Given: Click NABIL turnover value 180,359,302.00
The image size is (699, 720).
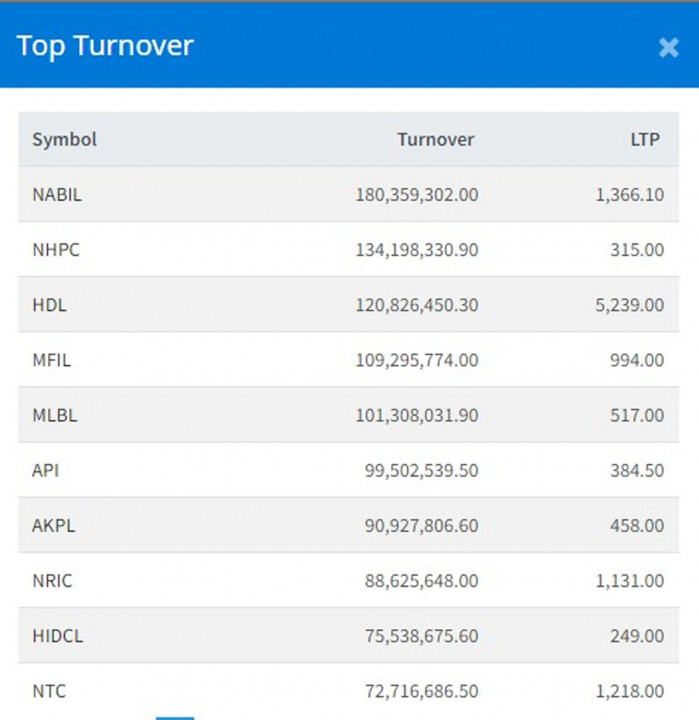Looking at the screenshot, I should click(x=416, y=194).
